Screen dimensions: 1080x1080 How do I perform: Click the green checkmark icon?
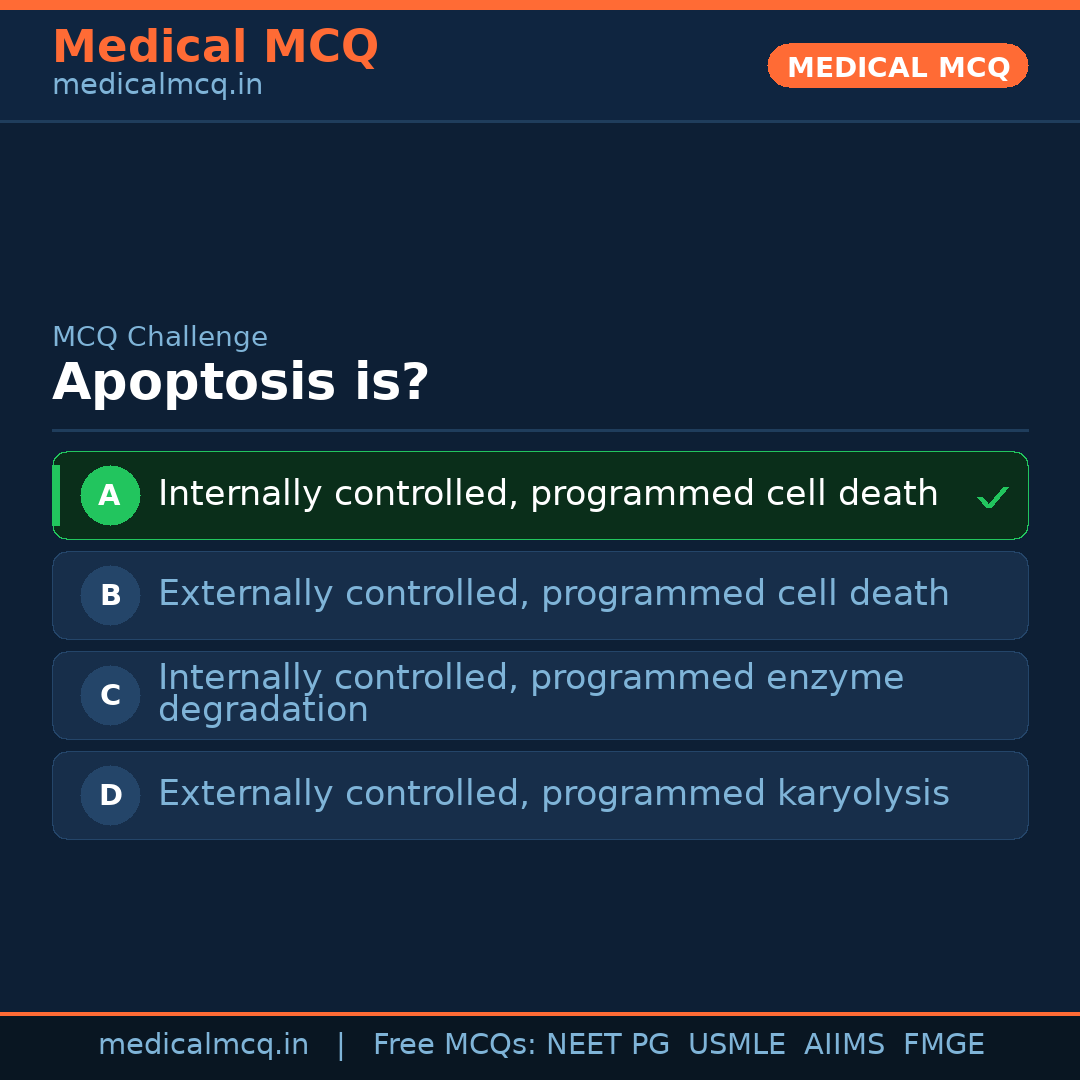pyautogui.click(x=992, y=497)
